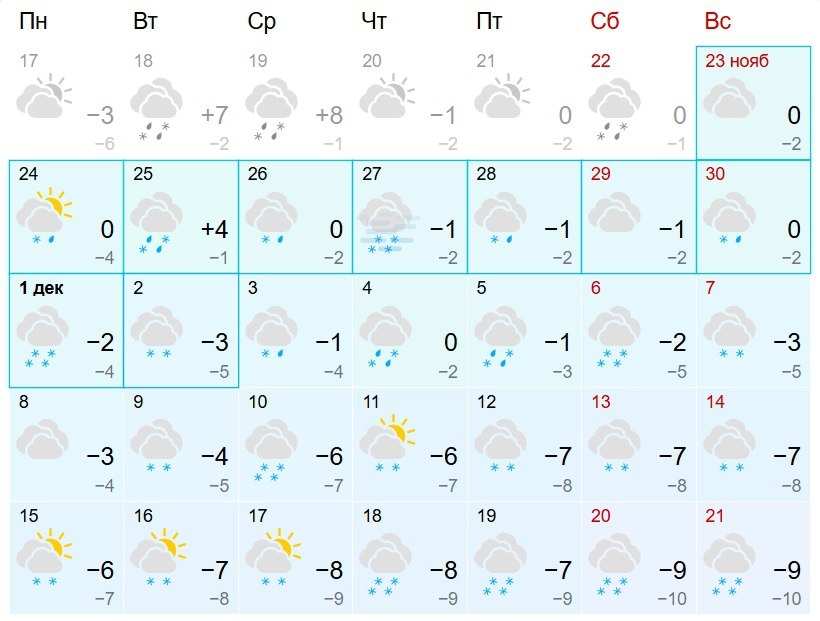Click the sunny weather icon for November 24
The height and width of the screenshot is (621, 820).
(x=47, y=216)
